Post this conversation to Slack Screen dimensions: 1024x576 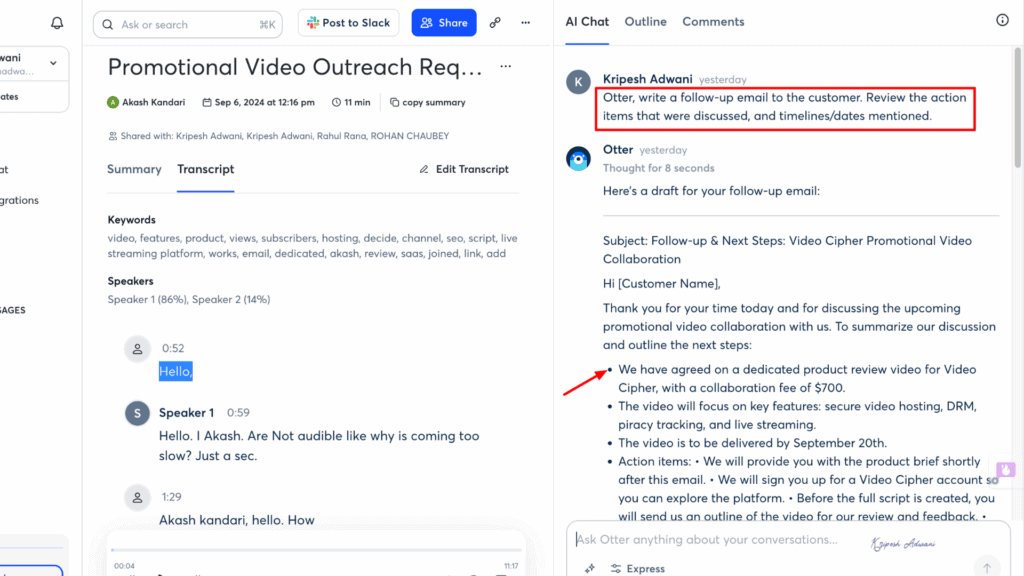coord(348,23)
